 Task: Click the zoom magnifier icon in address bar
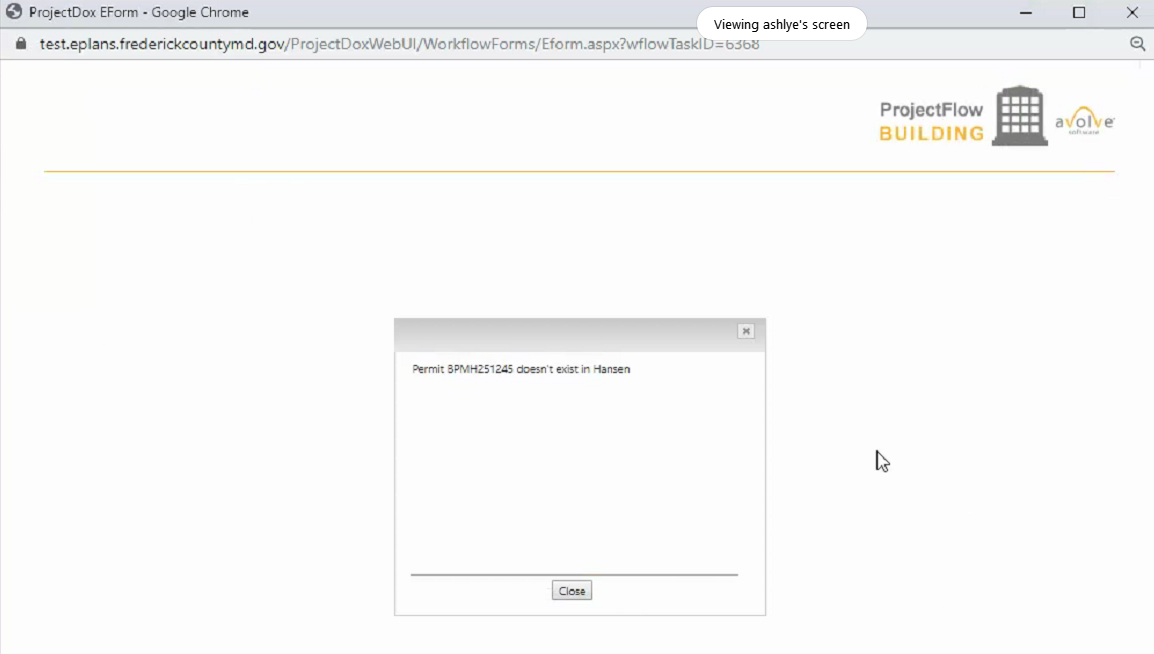[1138, 44]
